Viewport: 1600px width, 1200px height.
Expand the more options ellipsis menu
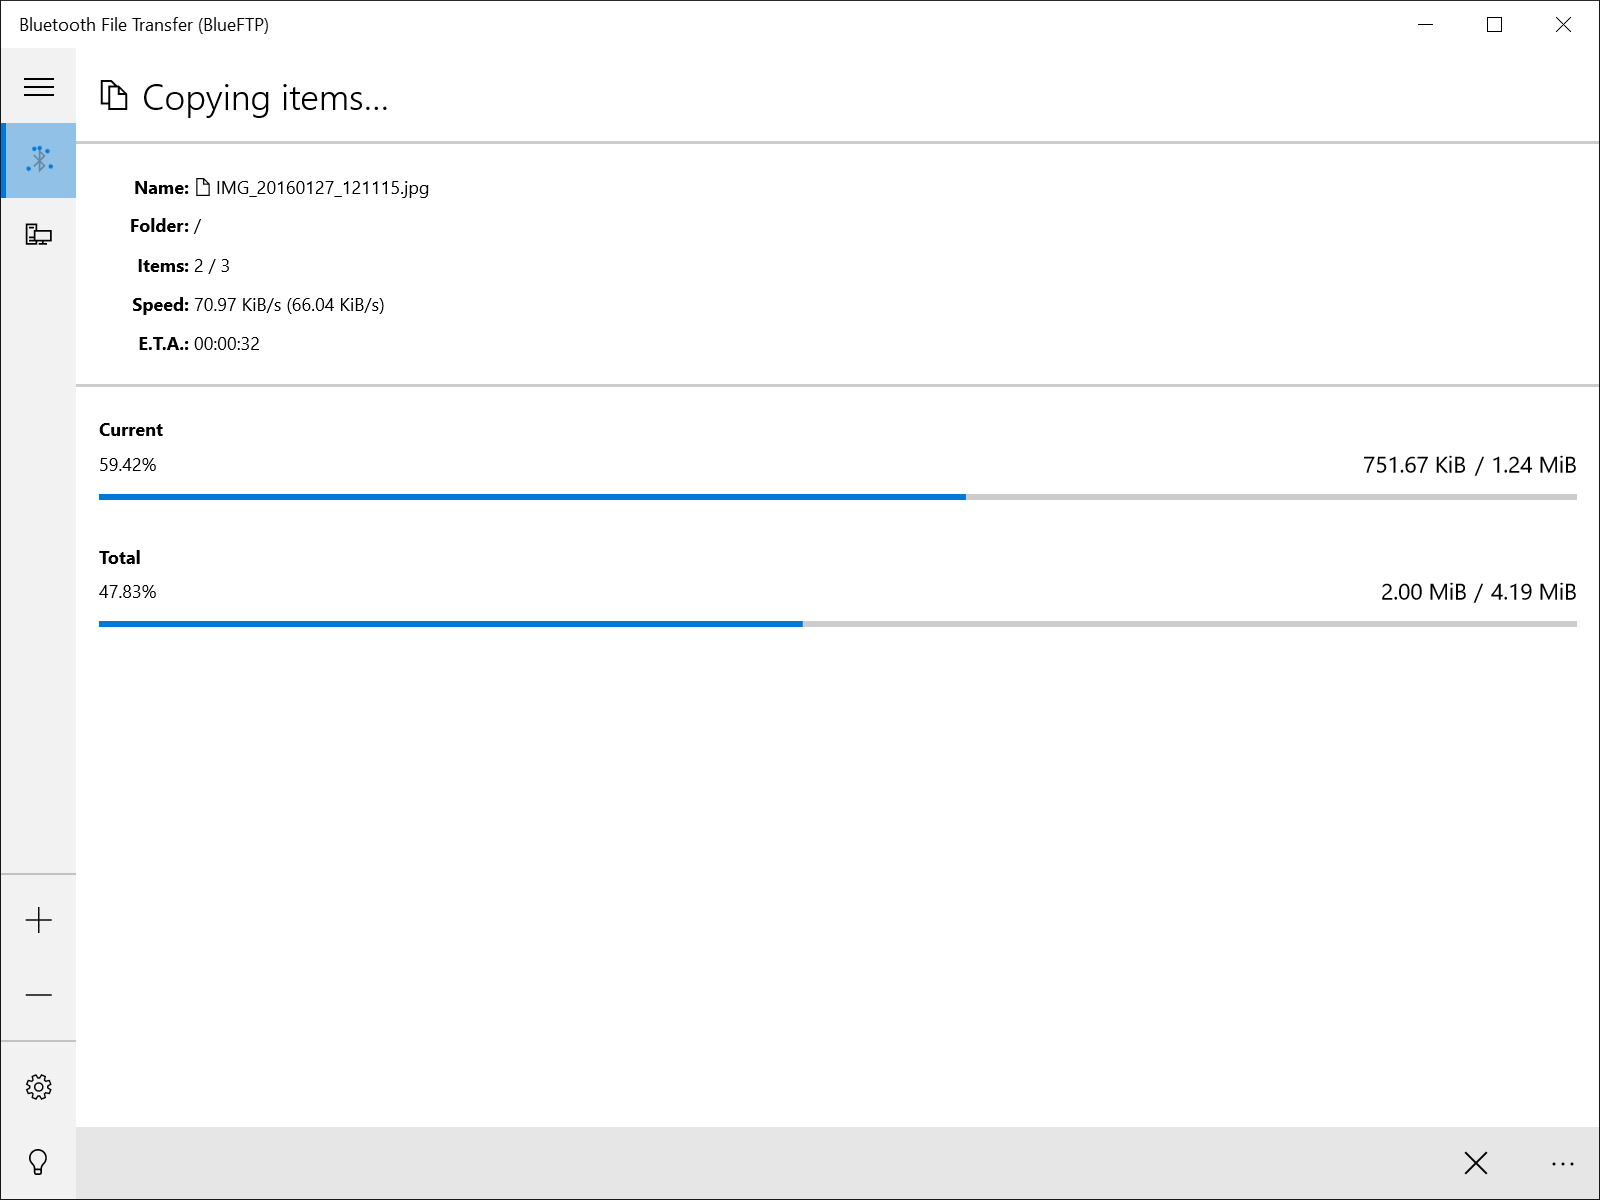coord(1562,1163)
